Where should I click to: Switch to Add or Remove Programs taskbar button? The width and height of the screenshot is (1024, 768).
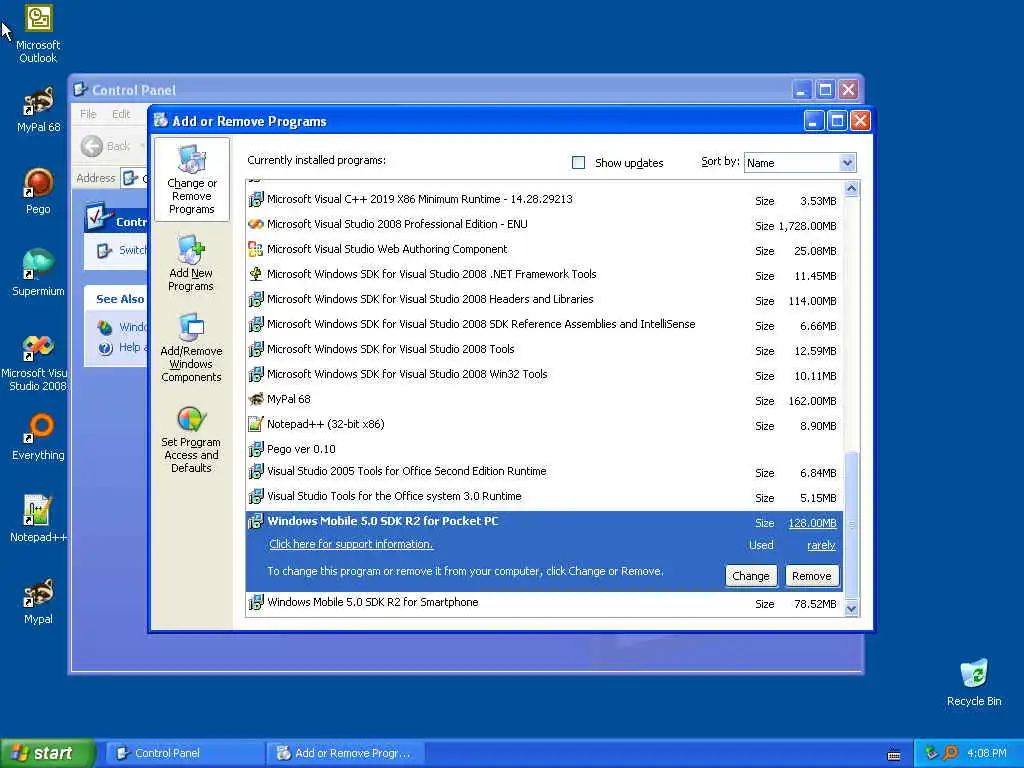347,753
